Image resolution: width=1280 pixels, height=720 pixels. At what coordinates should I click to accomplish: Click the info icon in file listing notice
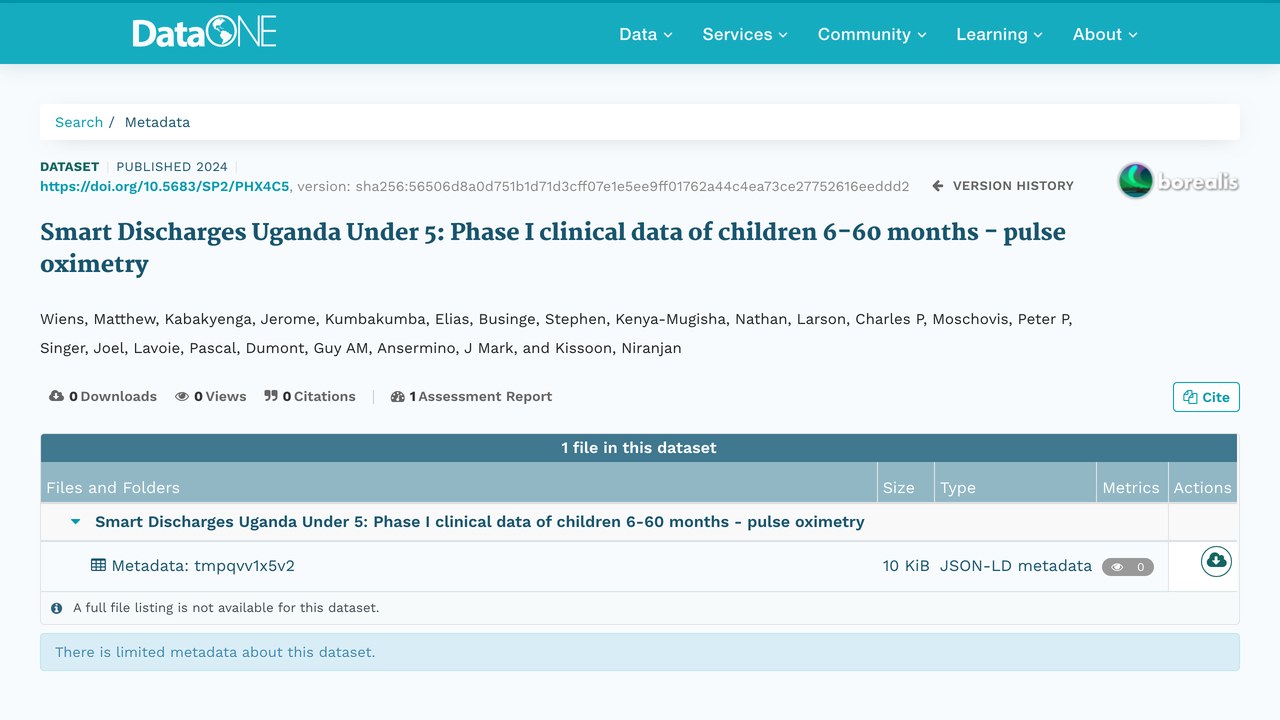tap(57, 608)
